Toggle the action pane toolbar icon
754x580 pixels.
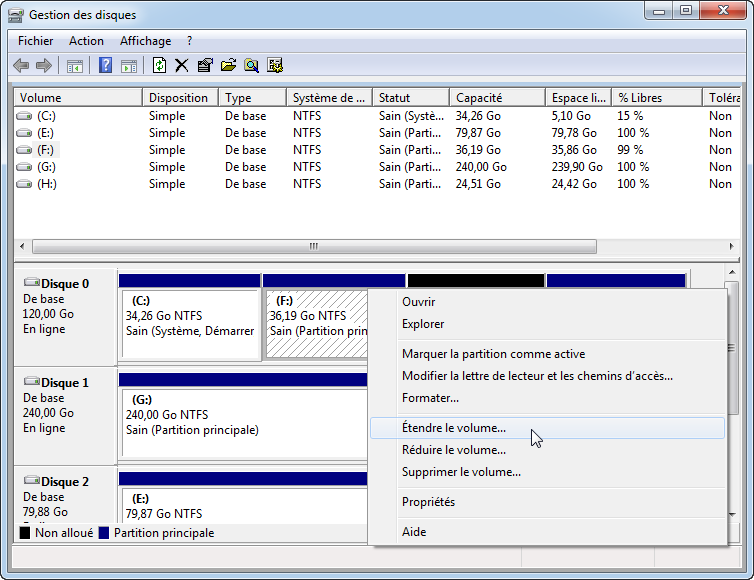[129, 66]
